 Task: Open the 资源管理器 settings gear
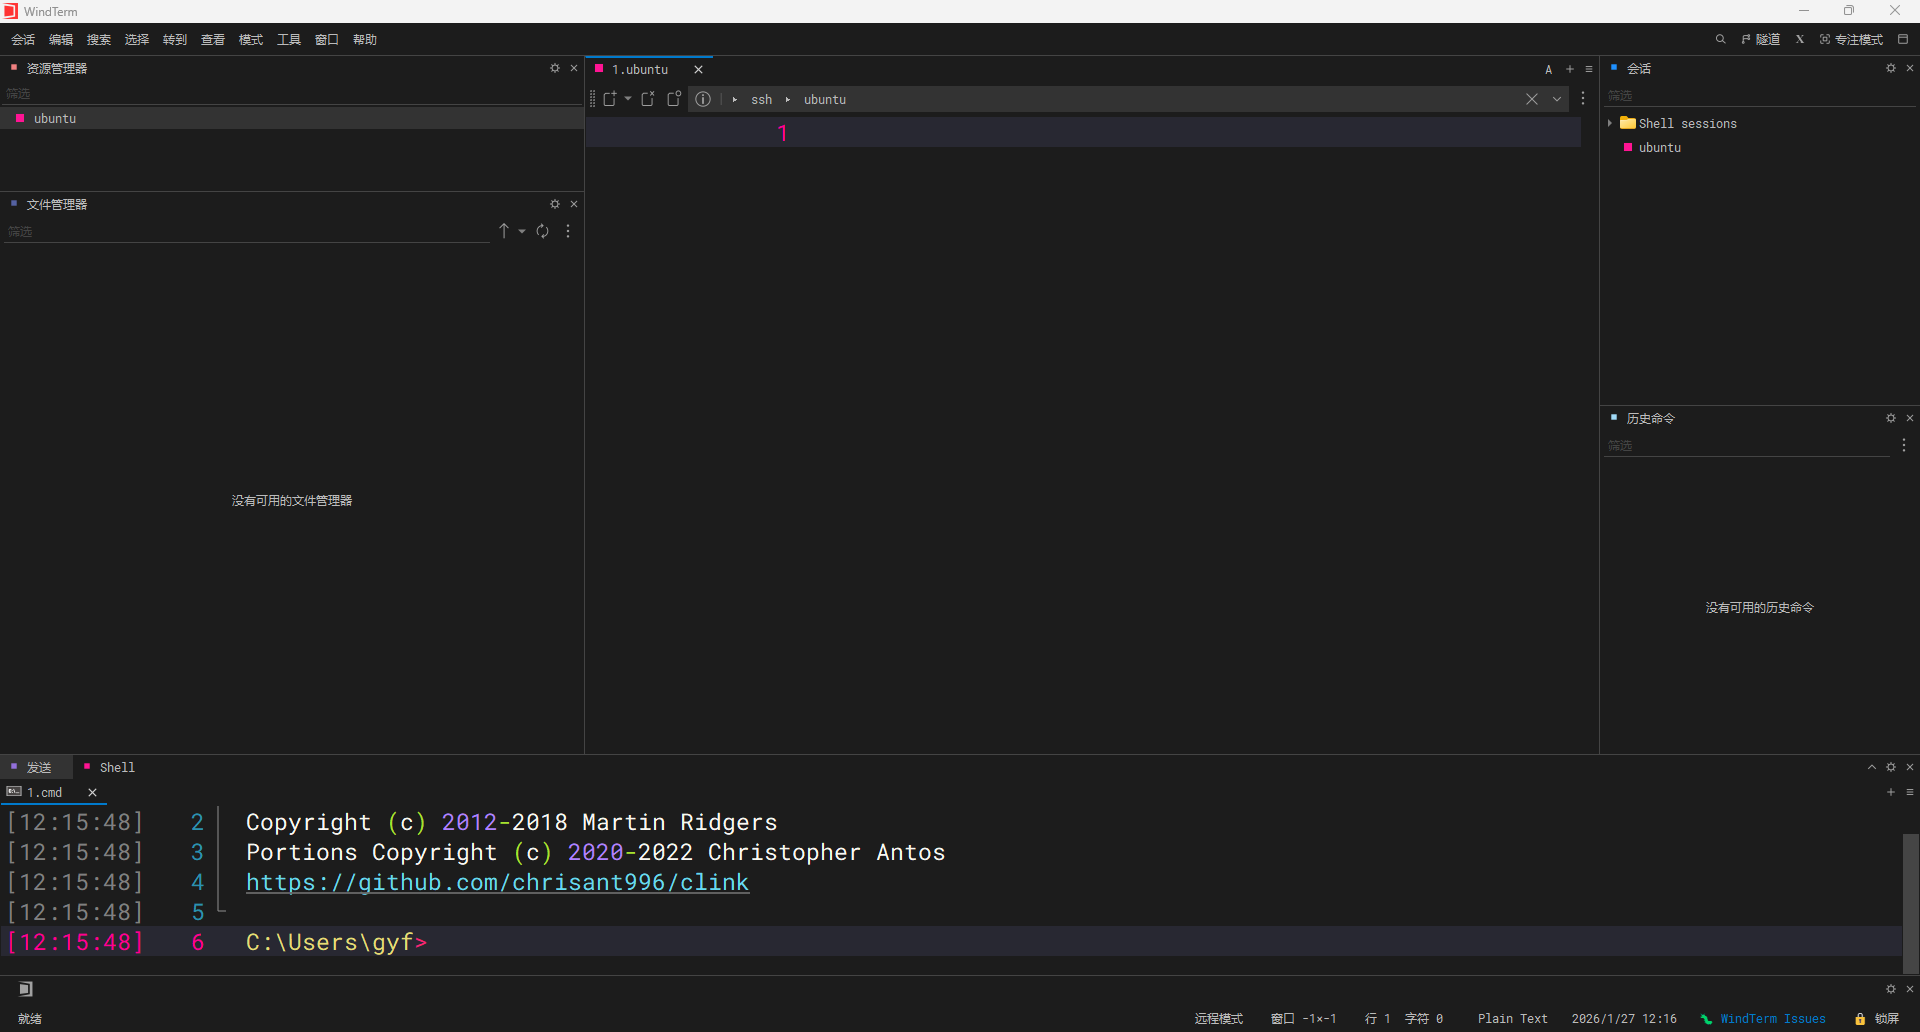(554, 68)
